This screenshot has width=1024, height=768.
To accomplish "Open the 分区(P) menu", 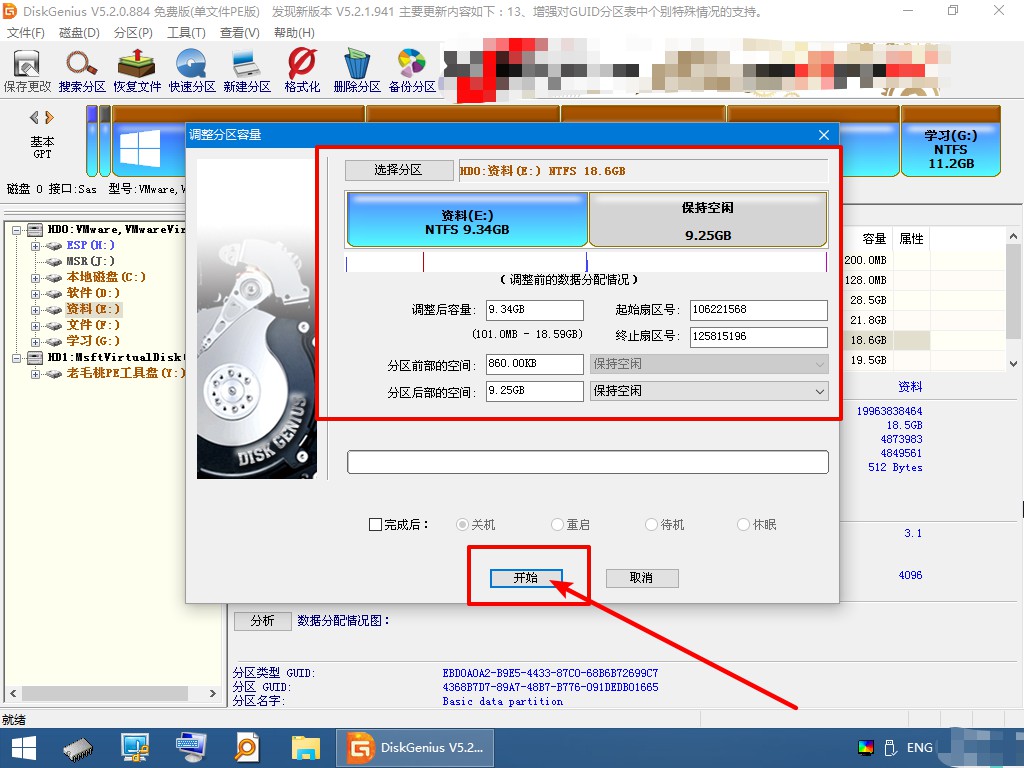I will coord(133,33).
